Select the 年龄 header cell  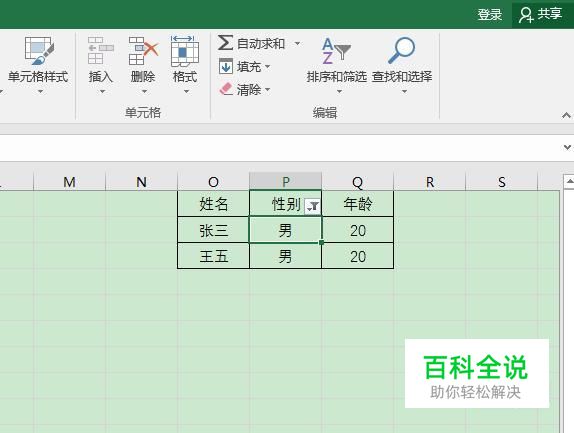click(x=358, y=204)
